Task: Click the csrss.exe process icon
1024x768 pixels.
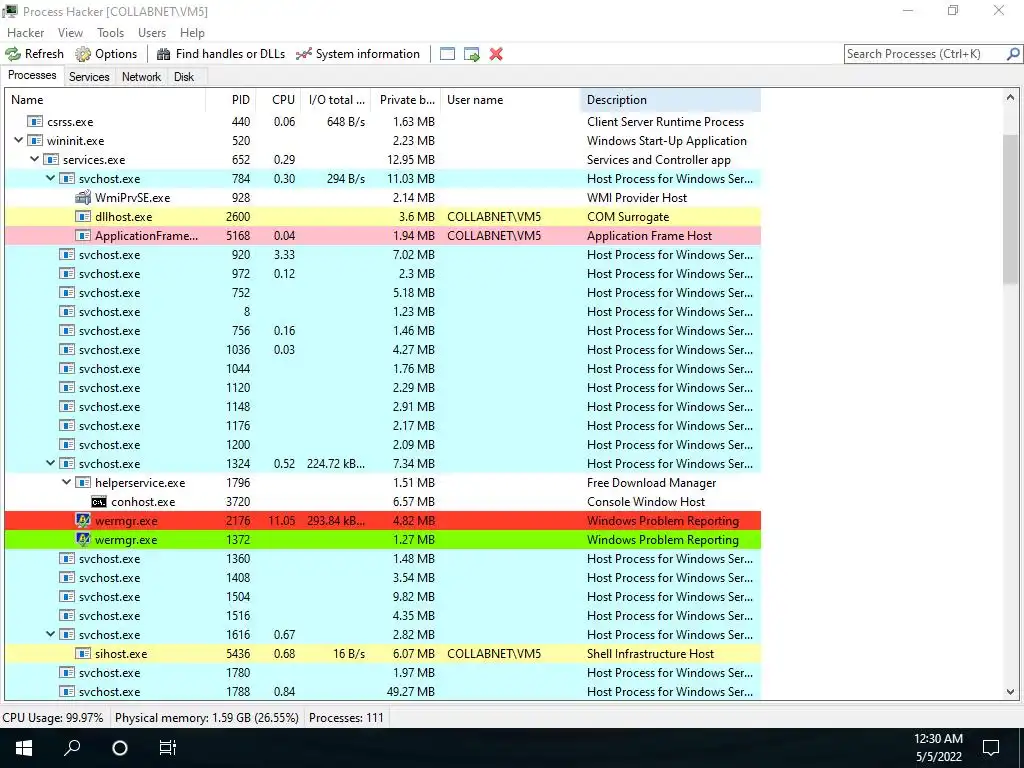Action: 35,121
